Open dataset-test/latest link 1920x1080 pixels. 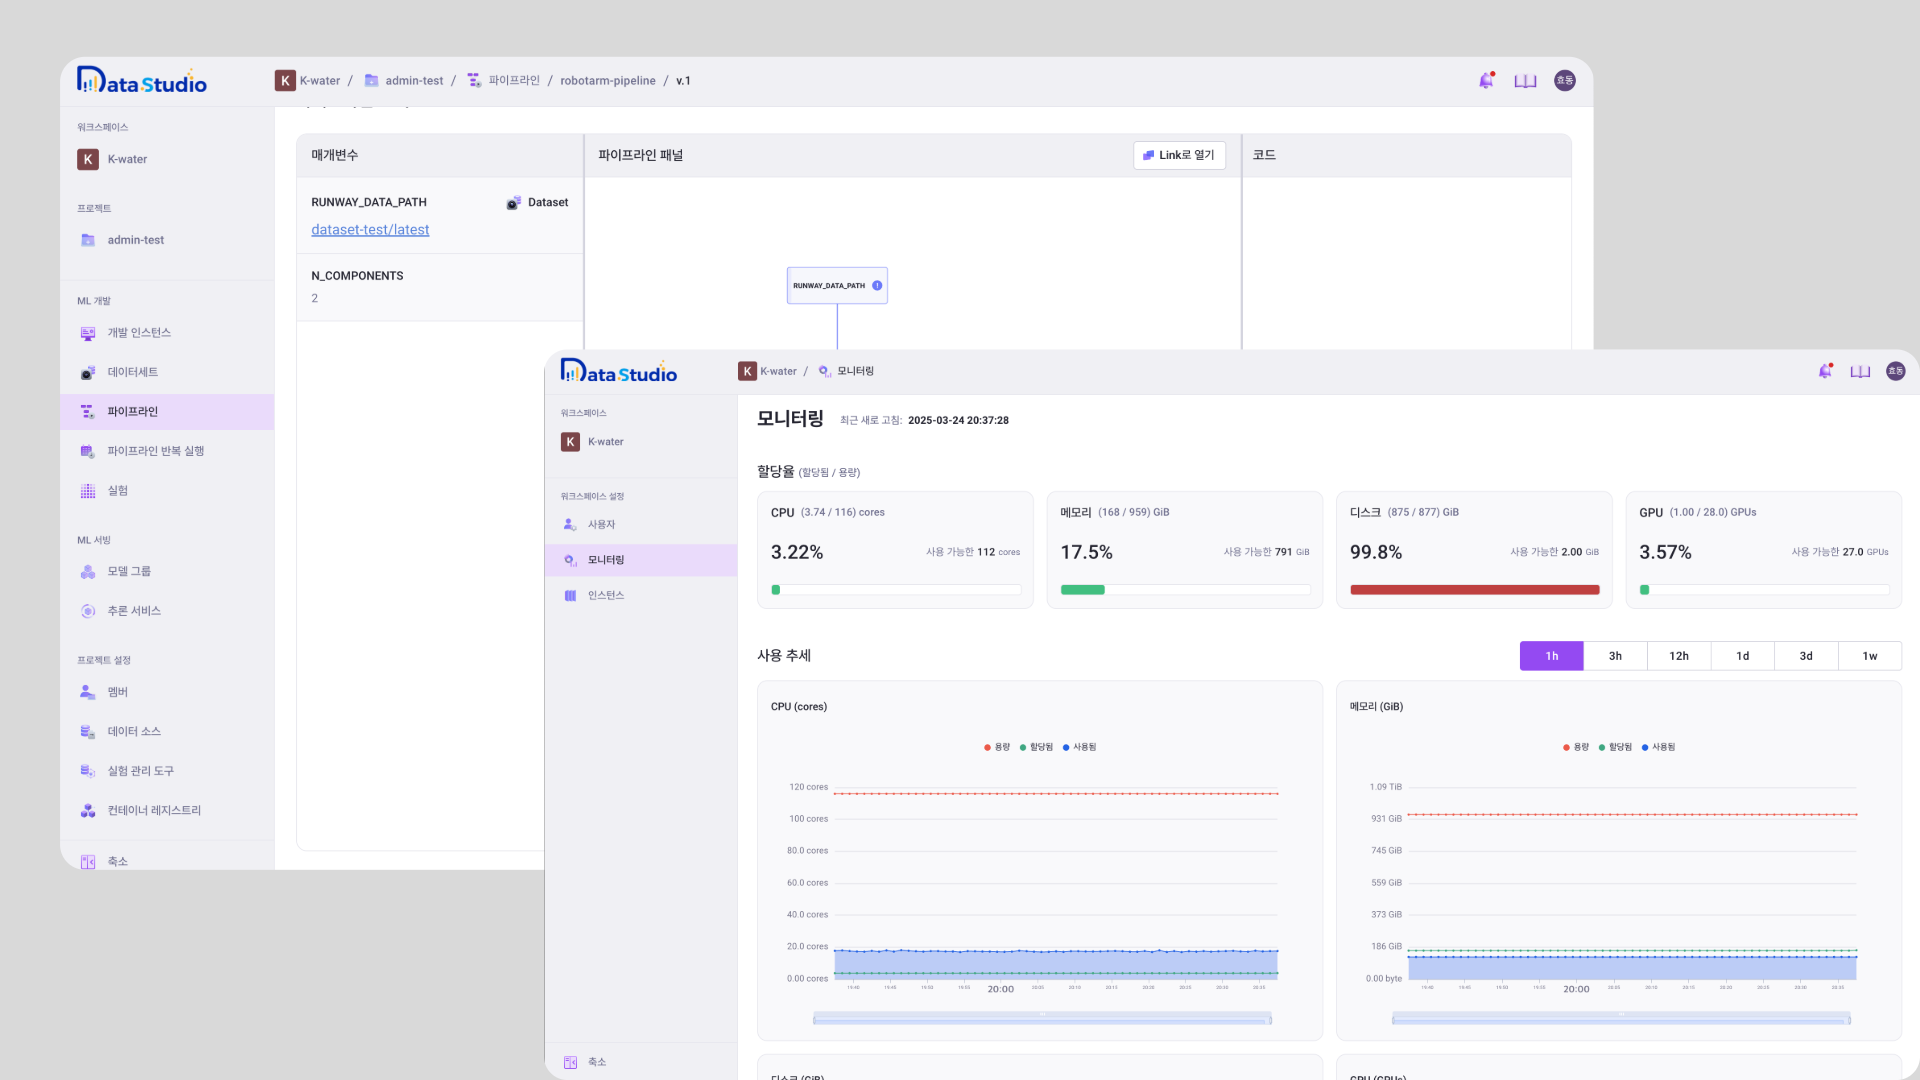(x=370, y=230)
